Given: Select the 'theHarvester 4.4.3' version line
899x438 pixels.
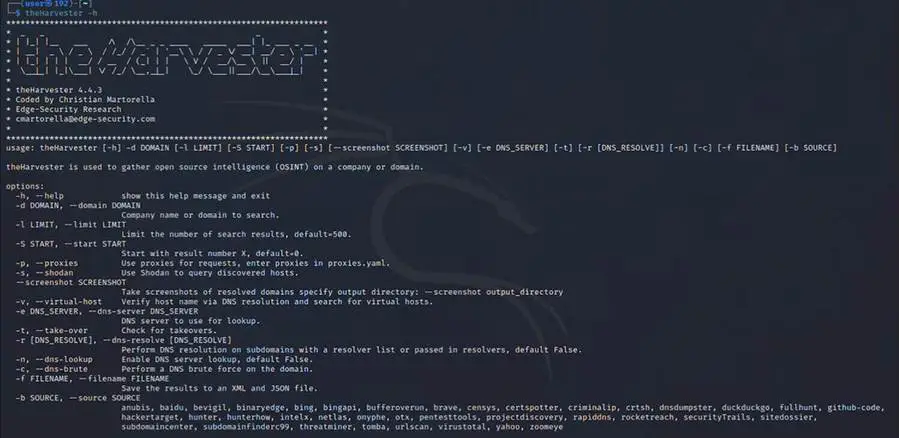Looking at the screenshot, I should (58, 90).
